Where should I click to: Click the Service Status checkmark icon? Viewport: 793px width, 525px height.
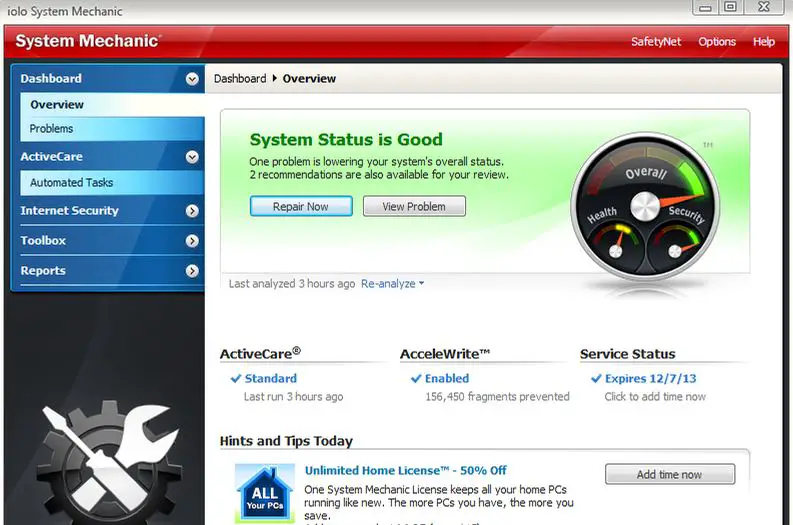[x=596, y=378]
